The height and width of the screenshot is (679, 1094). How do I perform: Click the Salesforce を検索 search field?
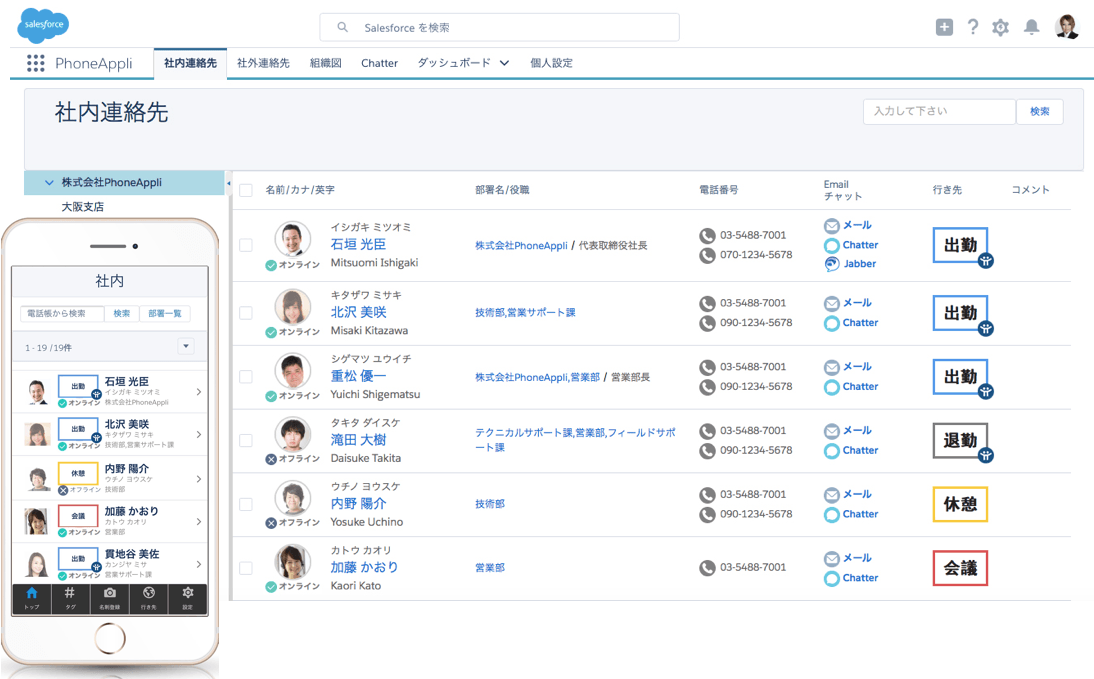click(x=500, y=28)
